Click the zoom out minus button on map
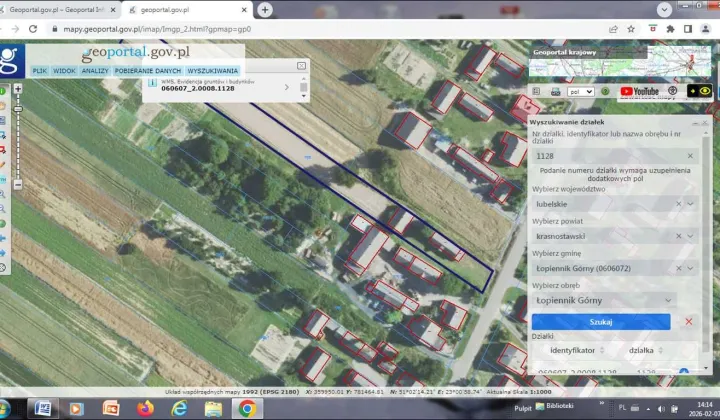Viewport: 720px width, 420px height. (x=17, y=185)
